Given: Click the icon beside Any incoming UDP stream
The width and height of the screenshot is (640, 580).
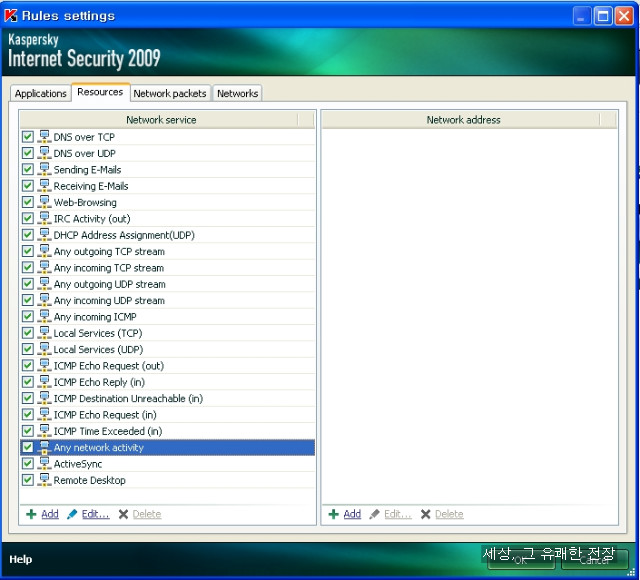Looking at the screenshot, I should (44, 300).
